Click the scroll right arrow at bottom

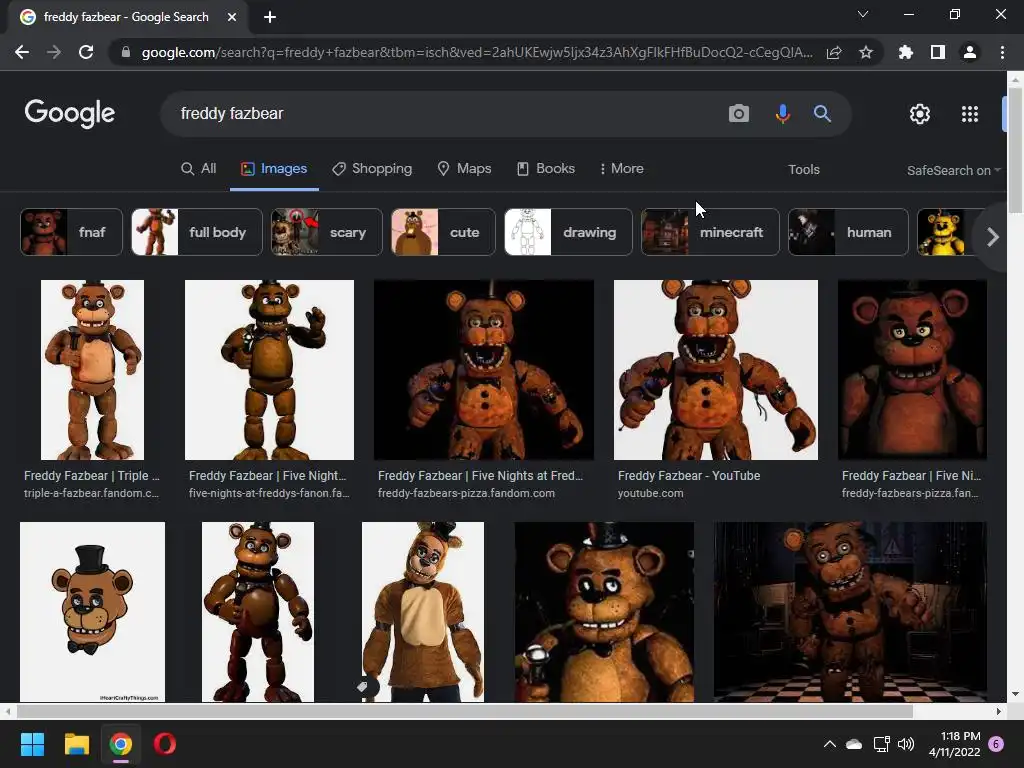[x=999, y=711]
